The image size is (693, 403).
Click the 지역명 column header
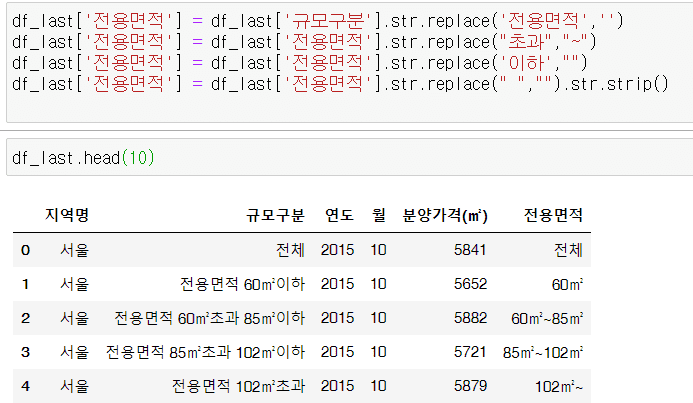[x=67, y=215]
